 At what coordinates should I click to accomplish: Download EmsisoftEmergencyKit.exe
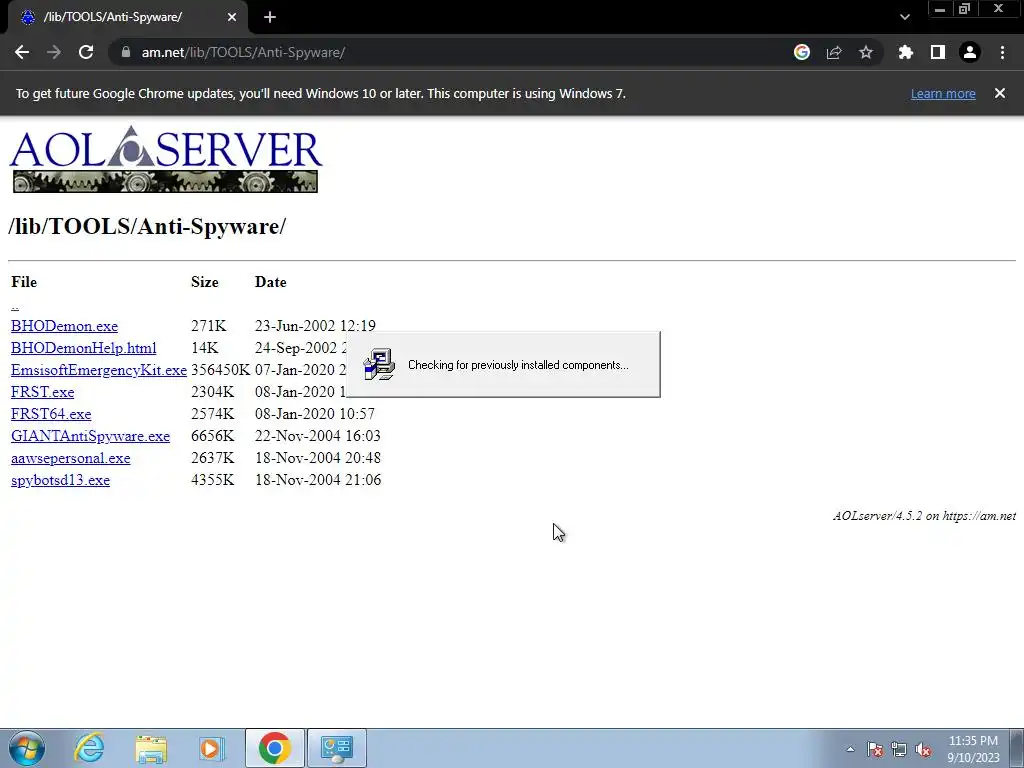click(x=99, y=370)
